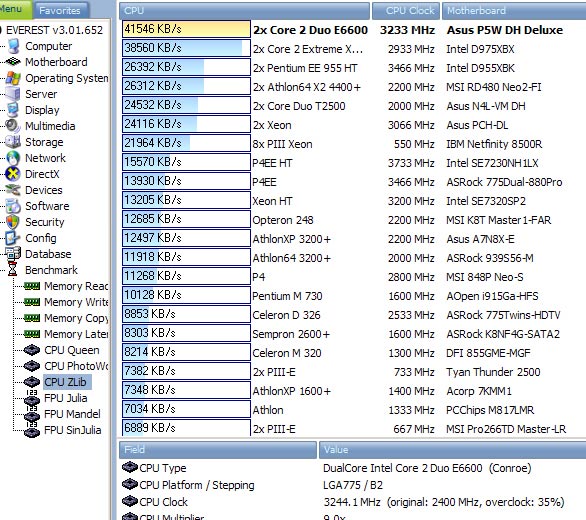Image resolution: width=586 pixels, height=520 pixels.
Task: Click the Celeron D 326 entry
Action: click(286, 315)
